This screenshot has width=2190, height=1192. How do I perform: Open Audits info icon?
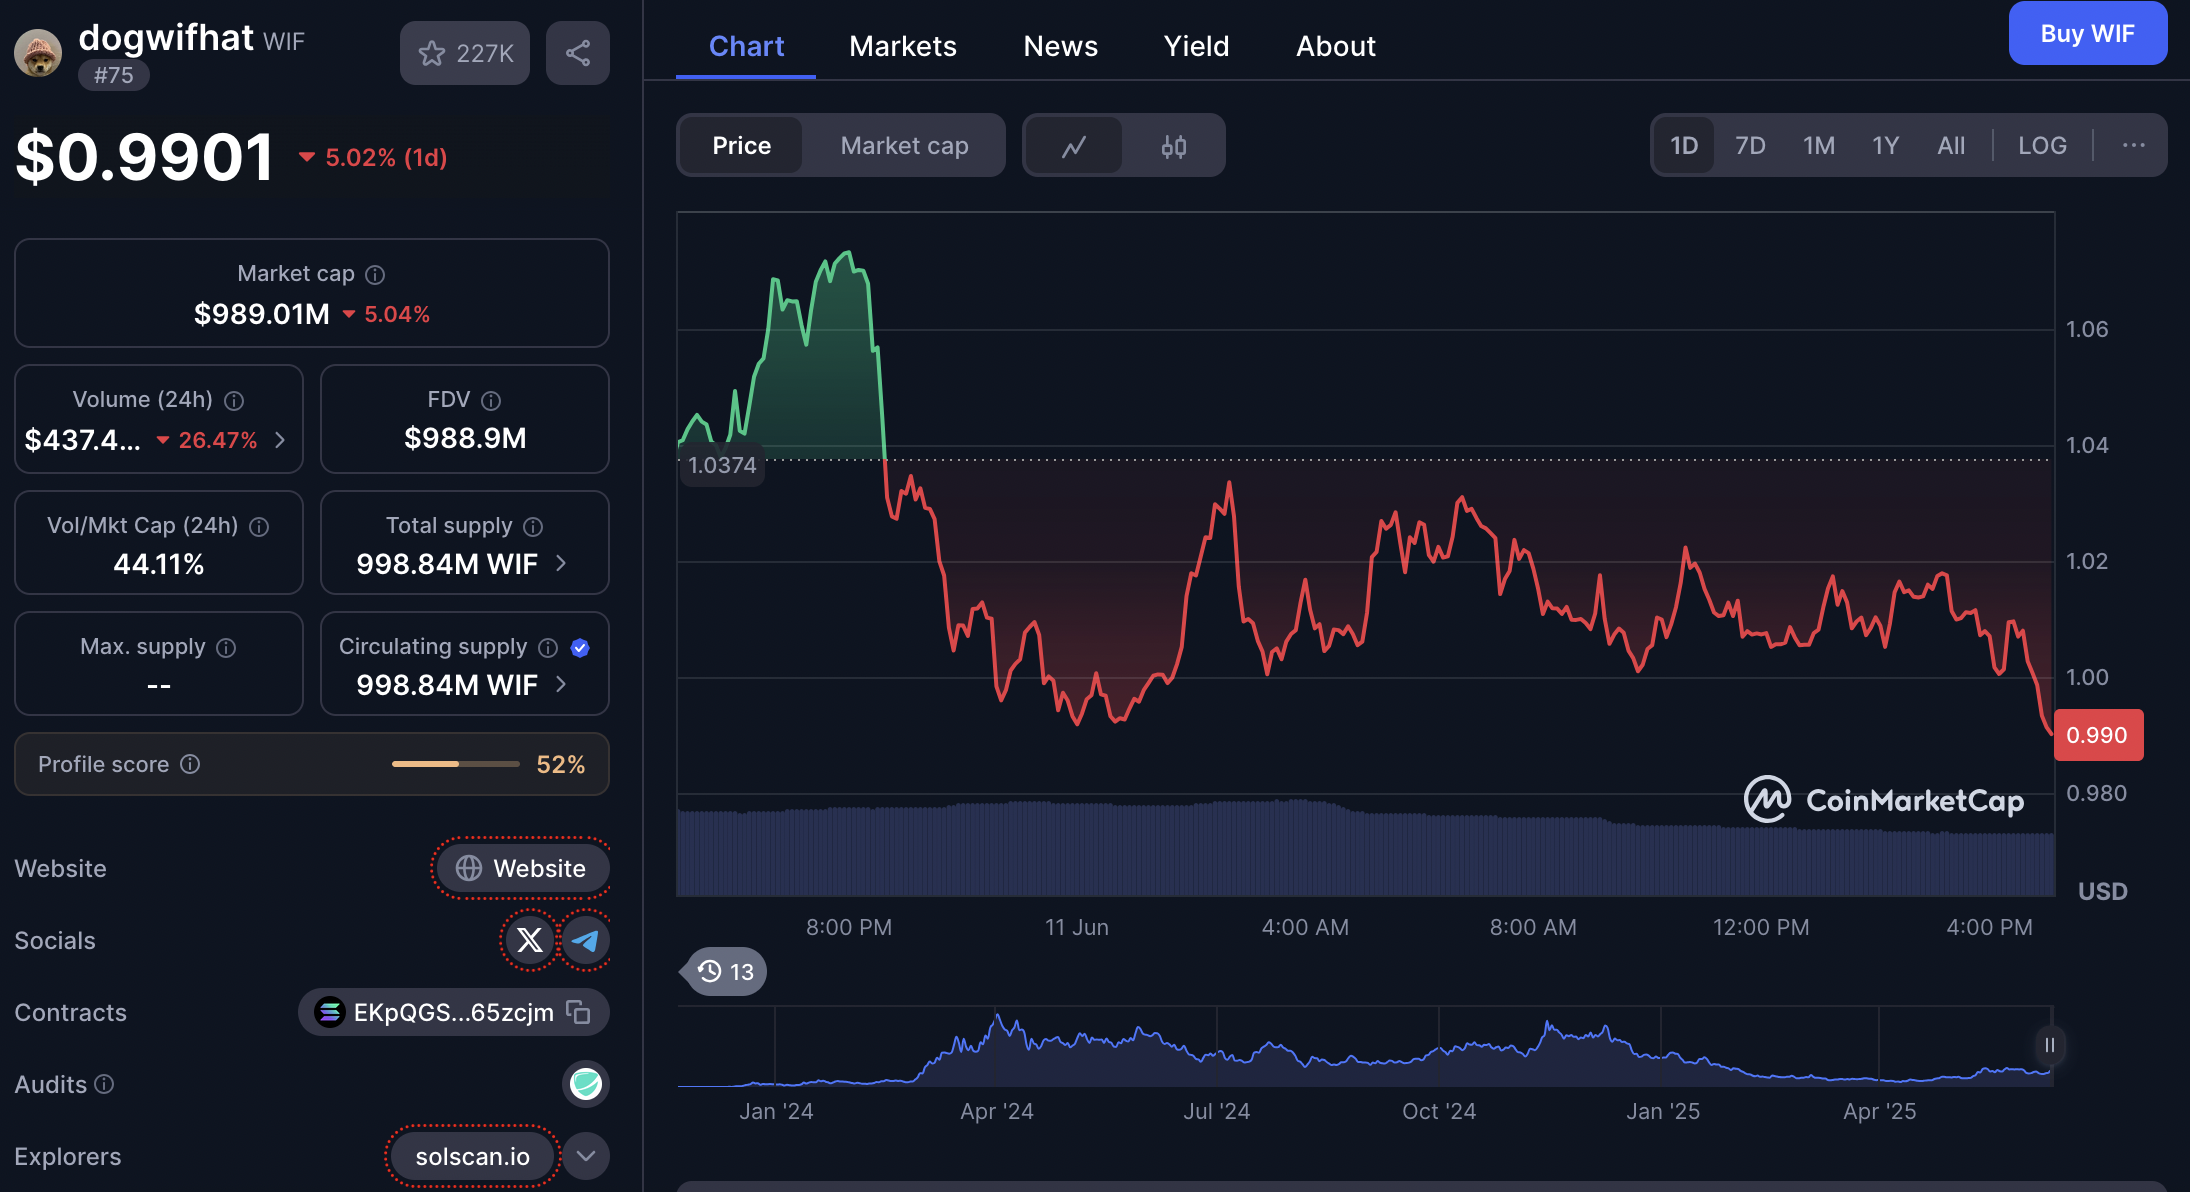click(x=104, y=1084)
